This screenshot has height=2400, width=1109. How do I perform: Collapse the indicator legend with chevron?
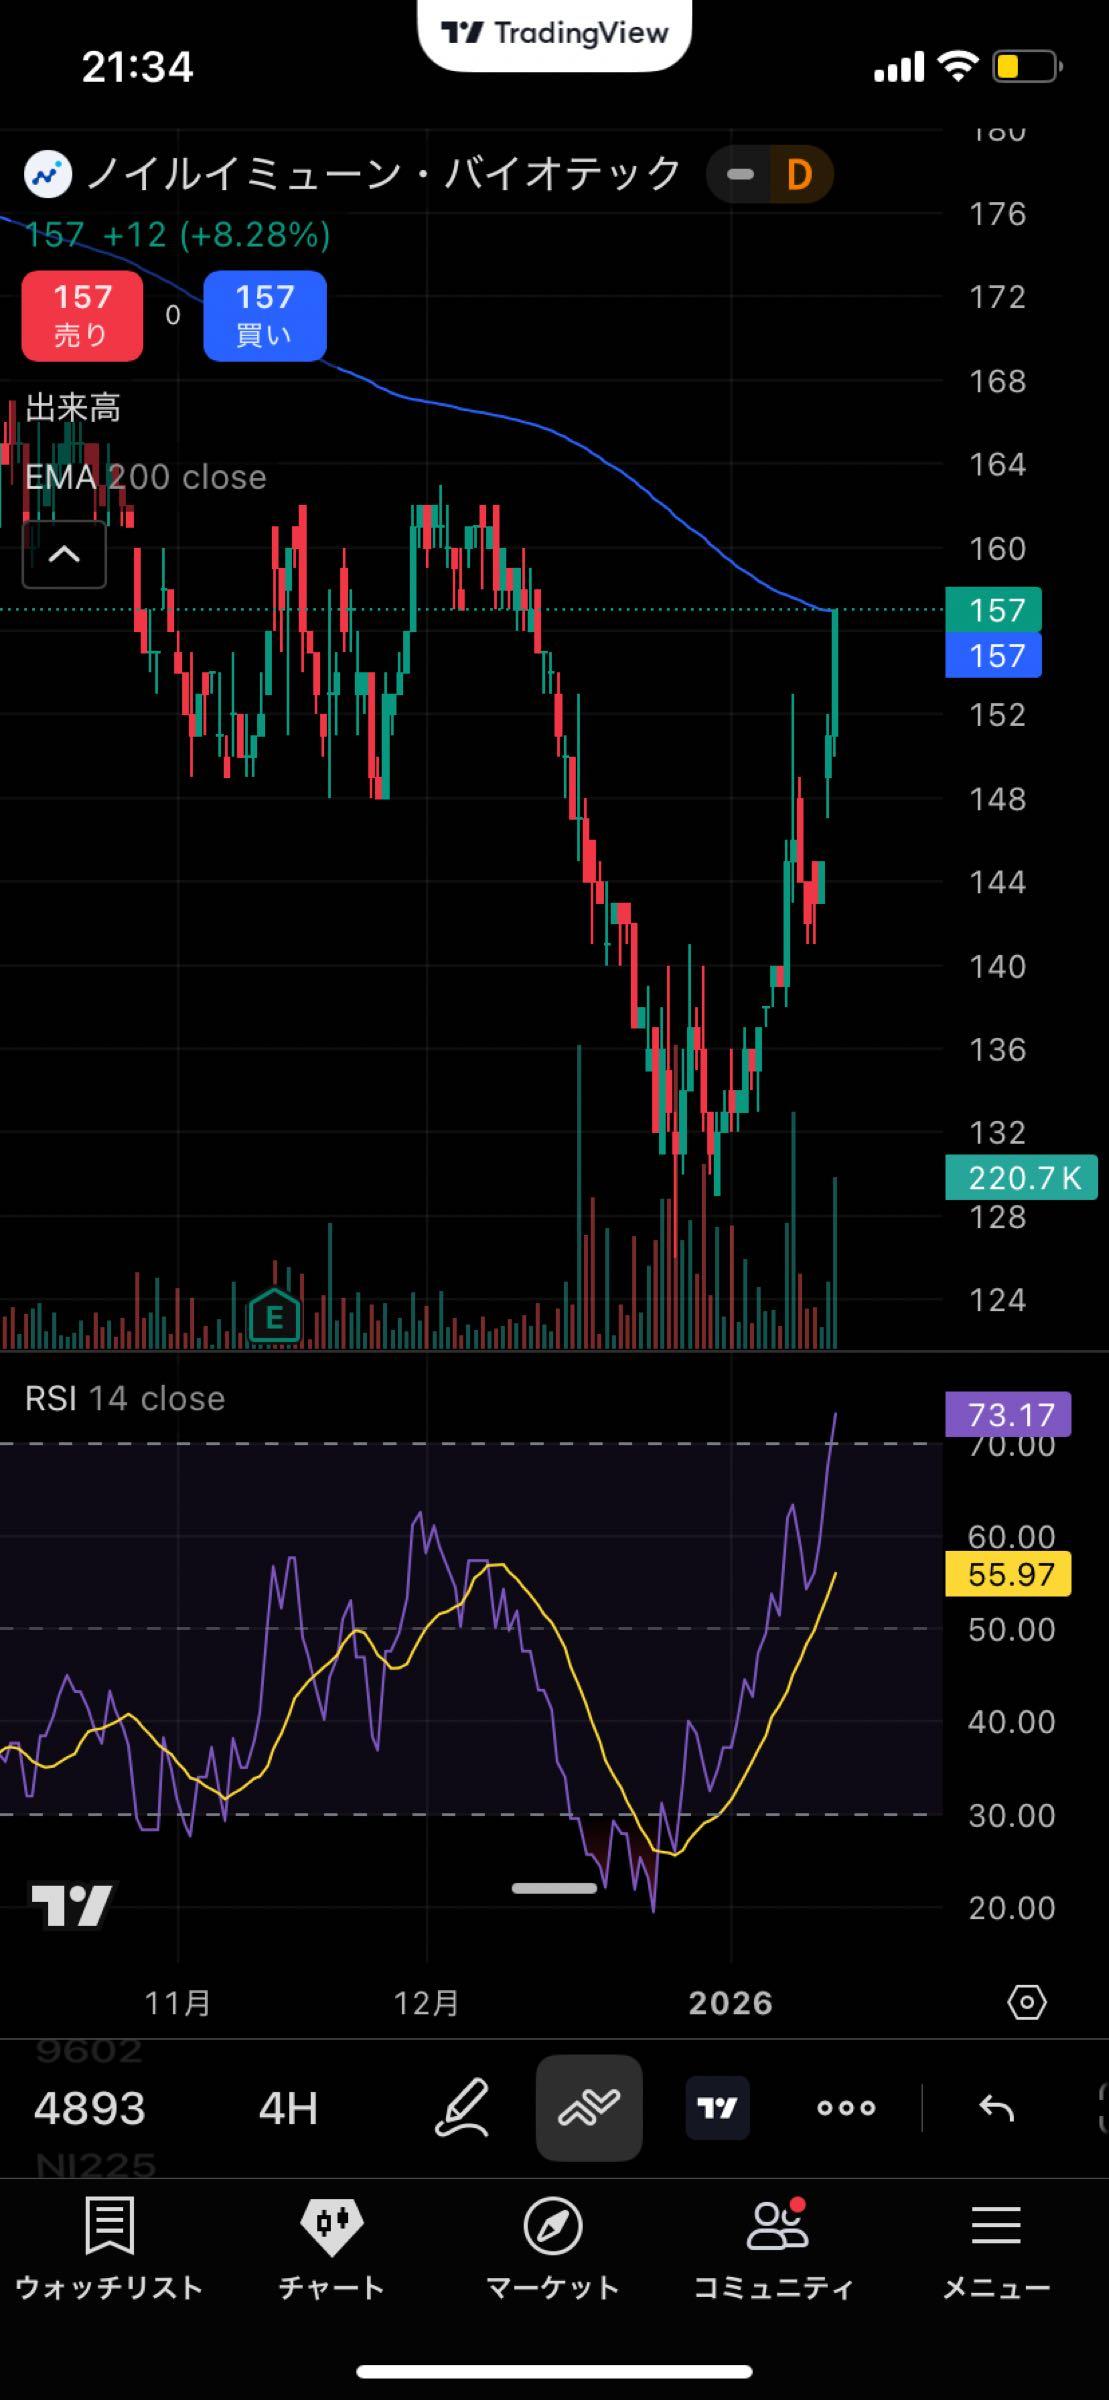(x=64, y=554)
